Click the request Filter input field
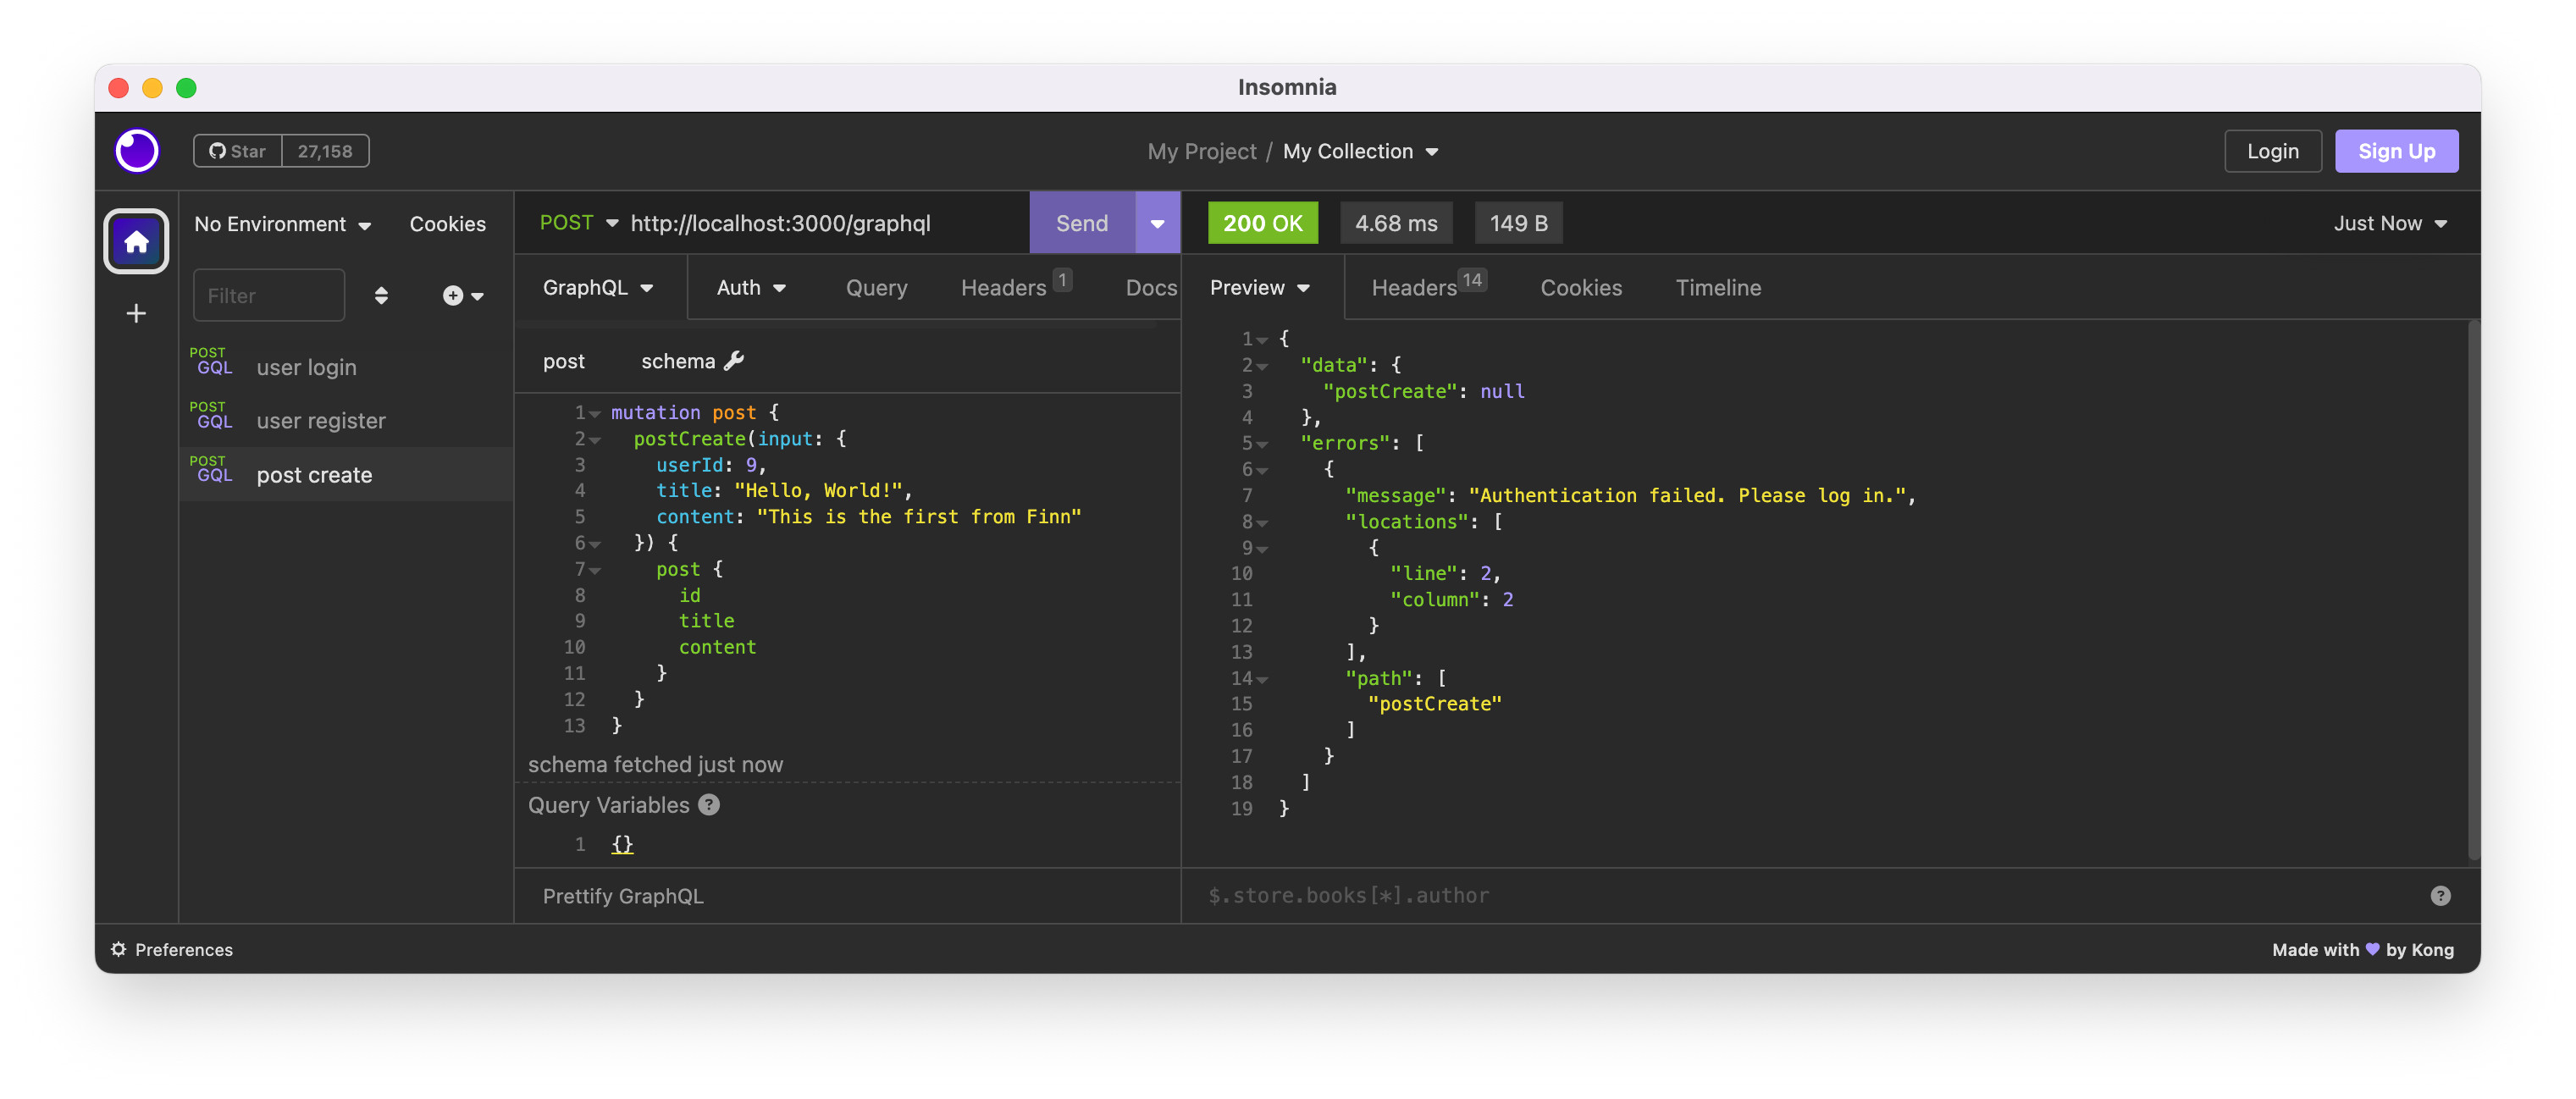The height and width of the screenshot is (1099, 2576). click(269, 295)
